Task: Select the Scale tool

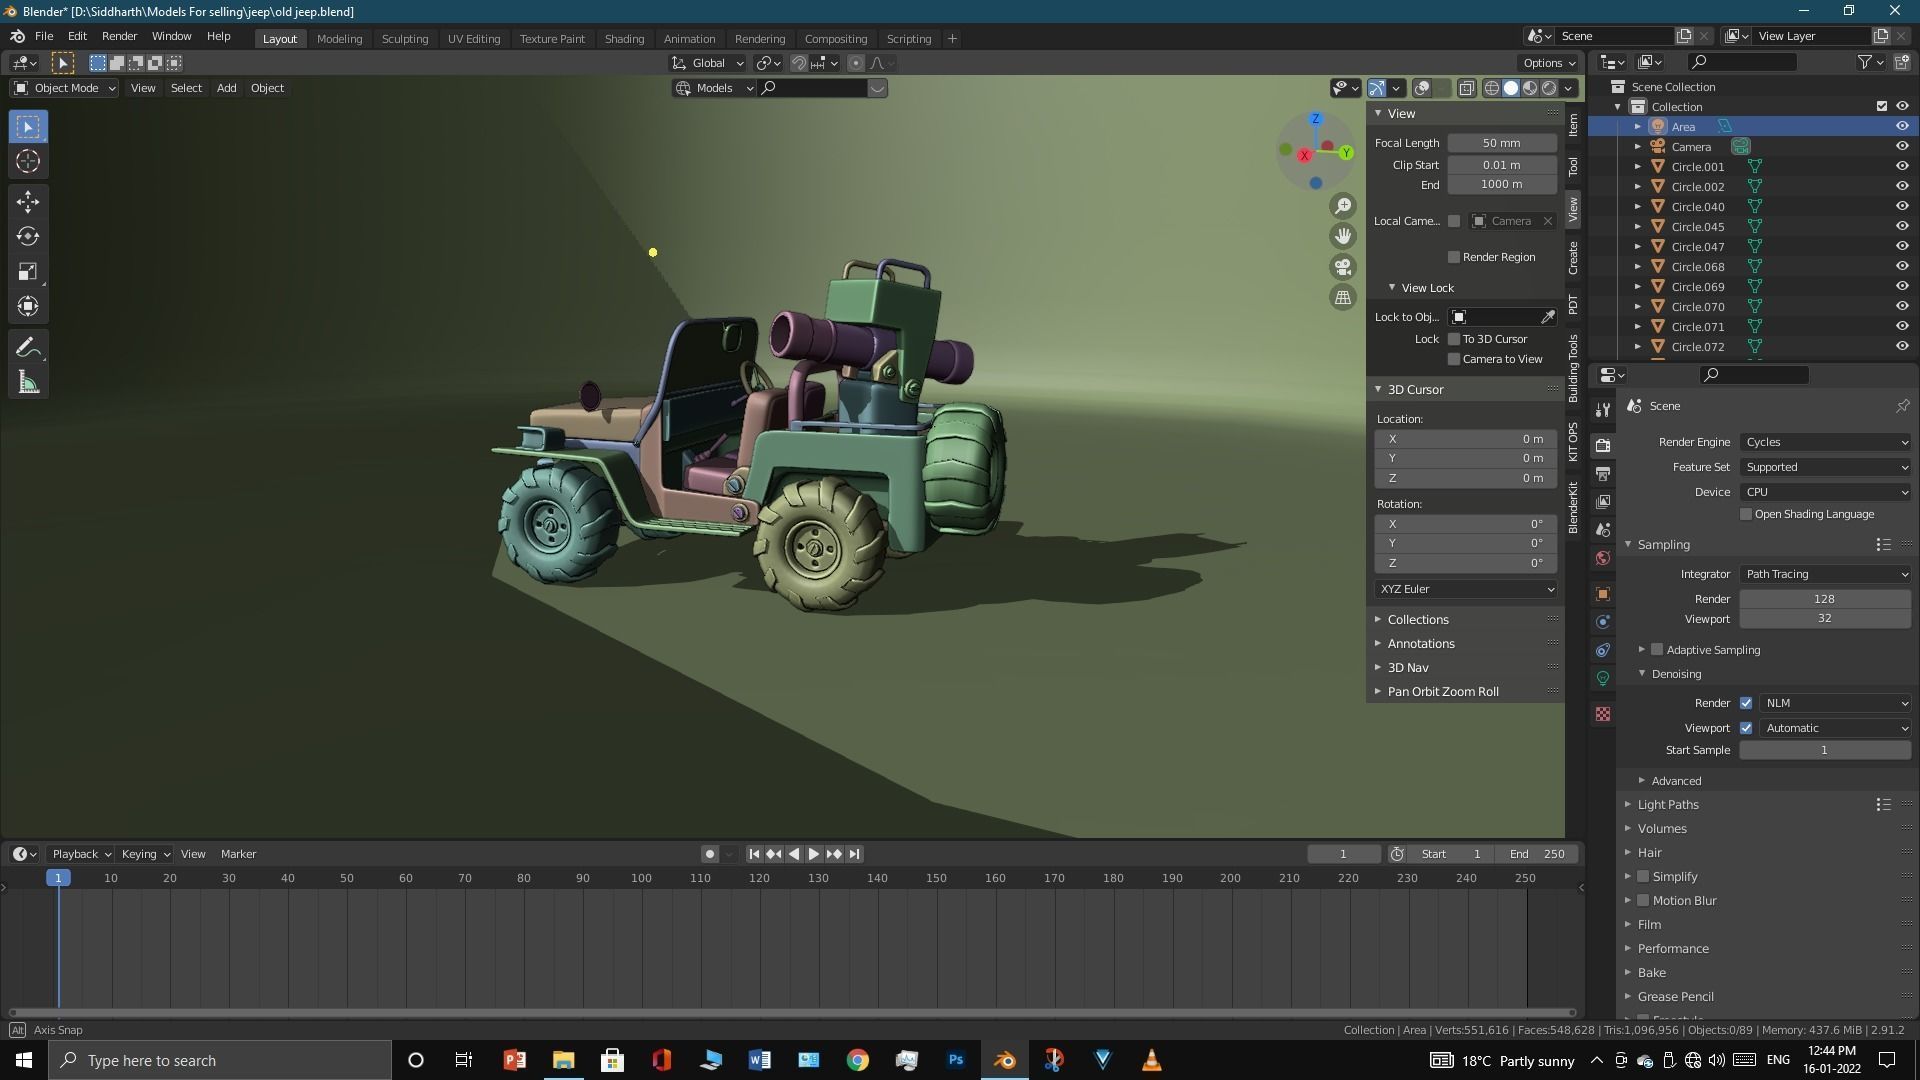Action: point(28,271)
